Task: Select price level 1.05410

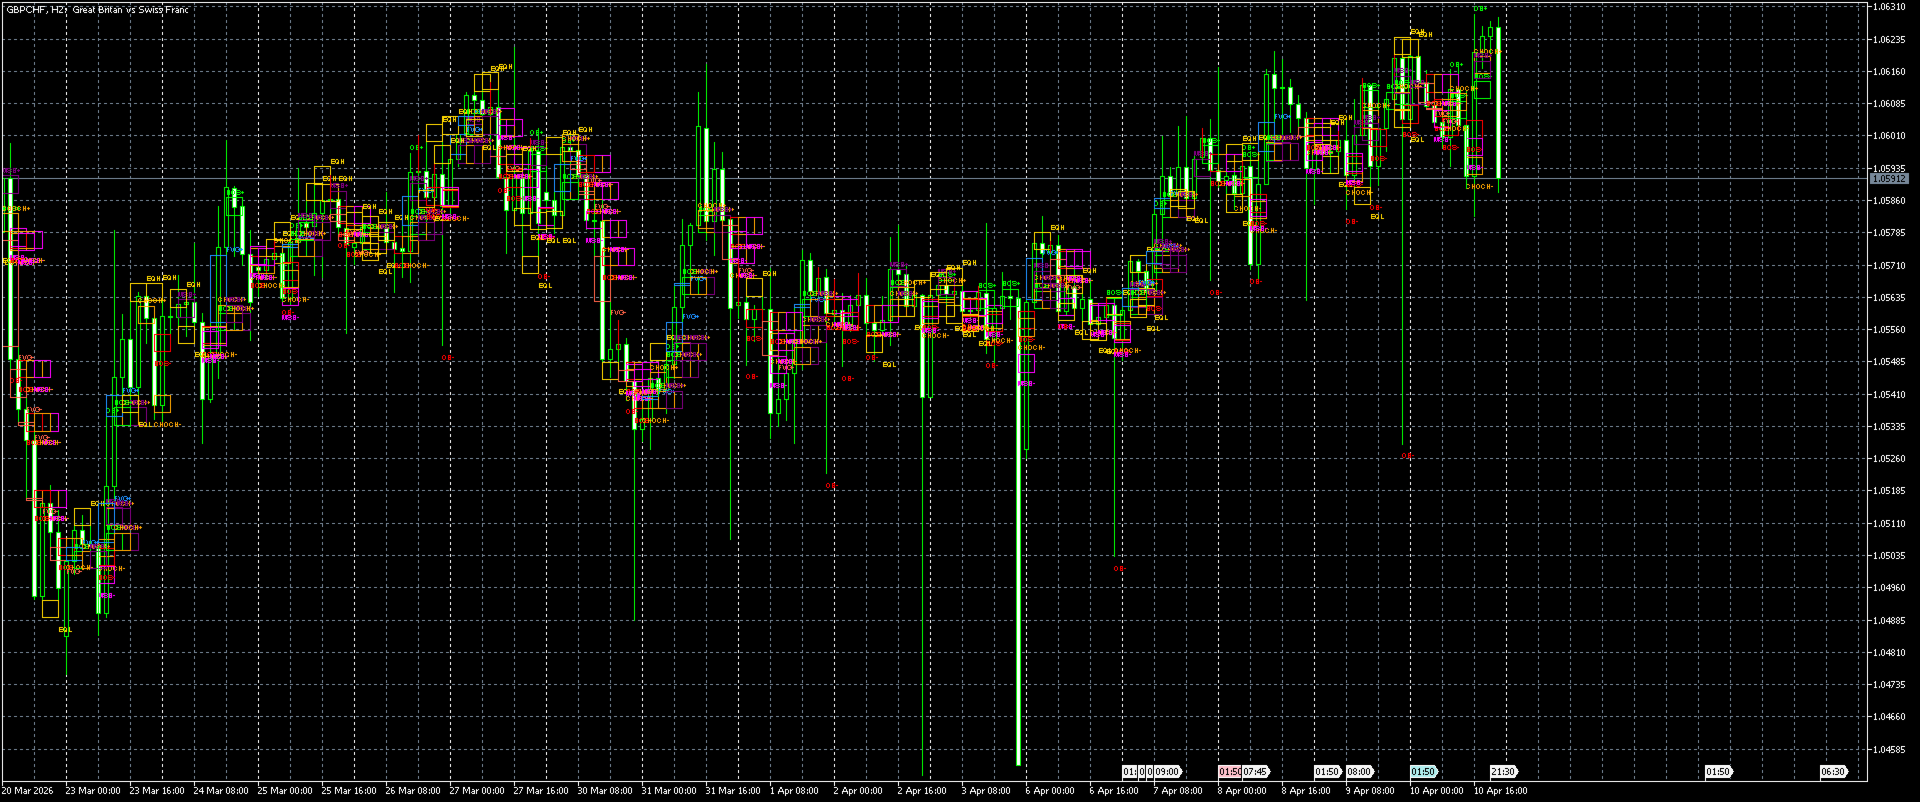Action: pyautogui.click(x=1889, y=395)
